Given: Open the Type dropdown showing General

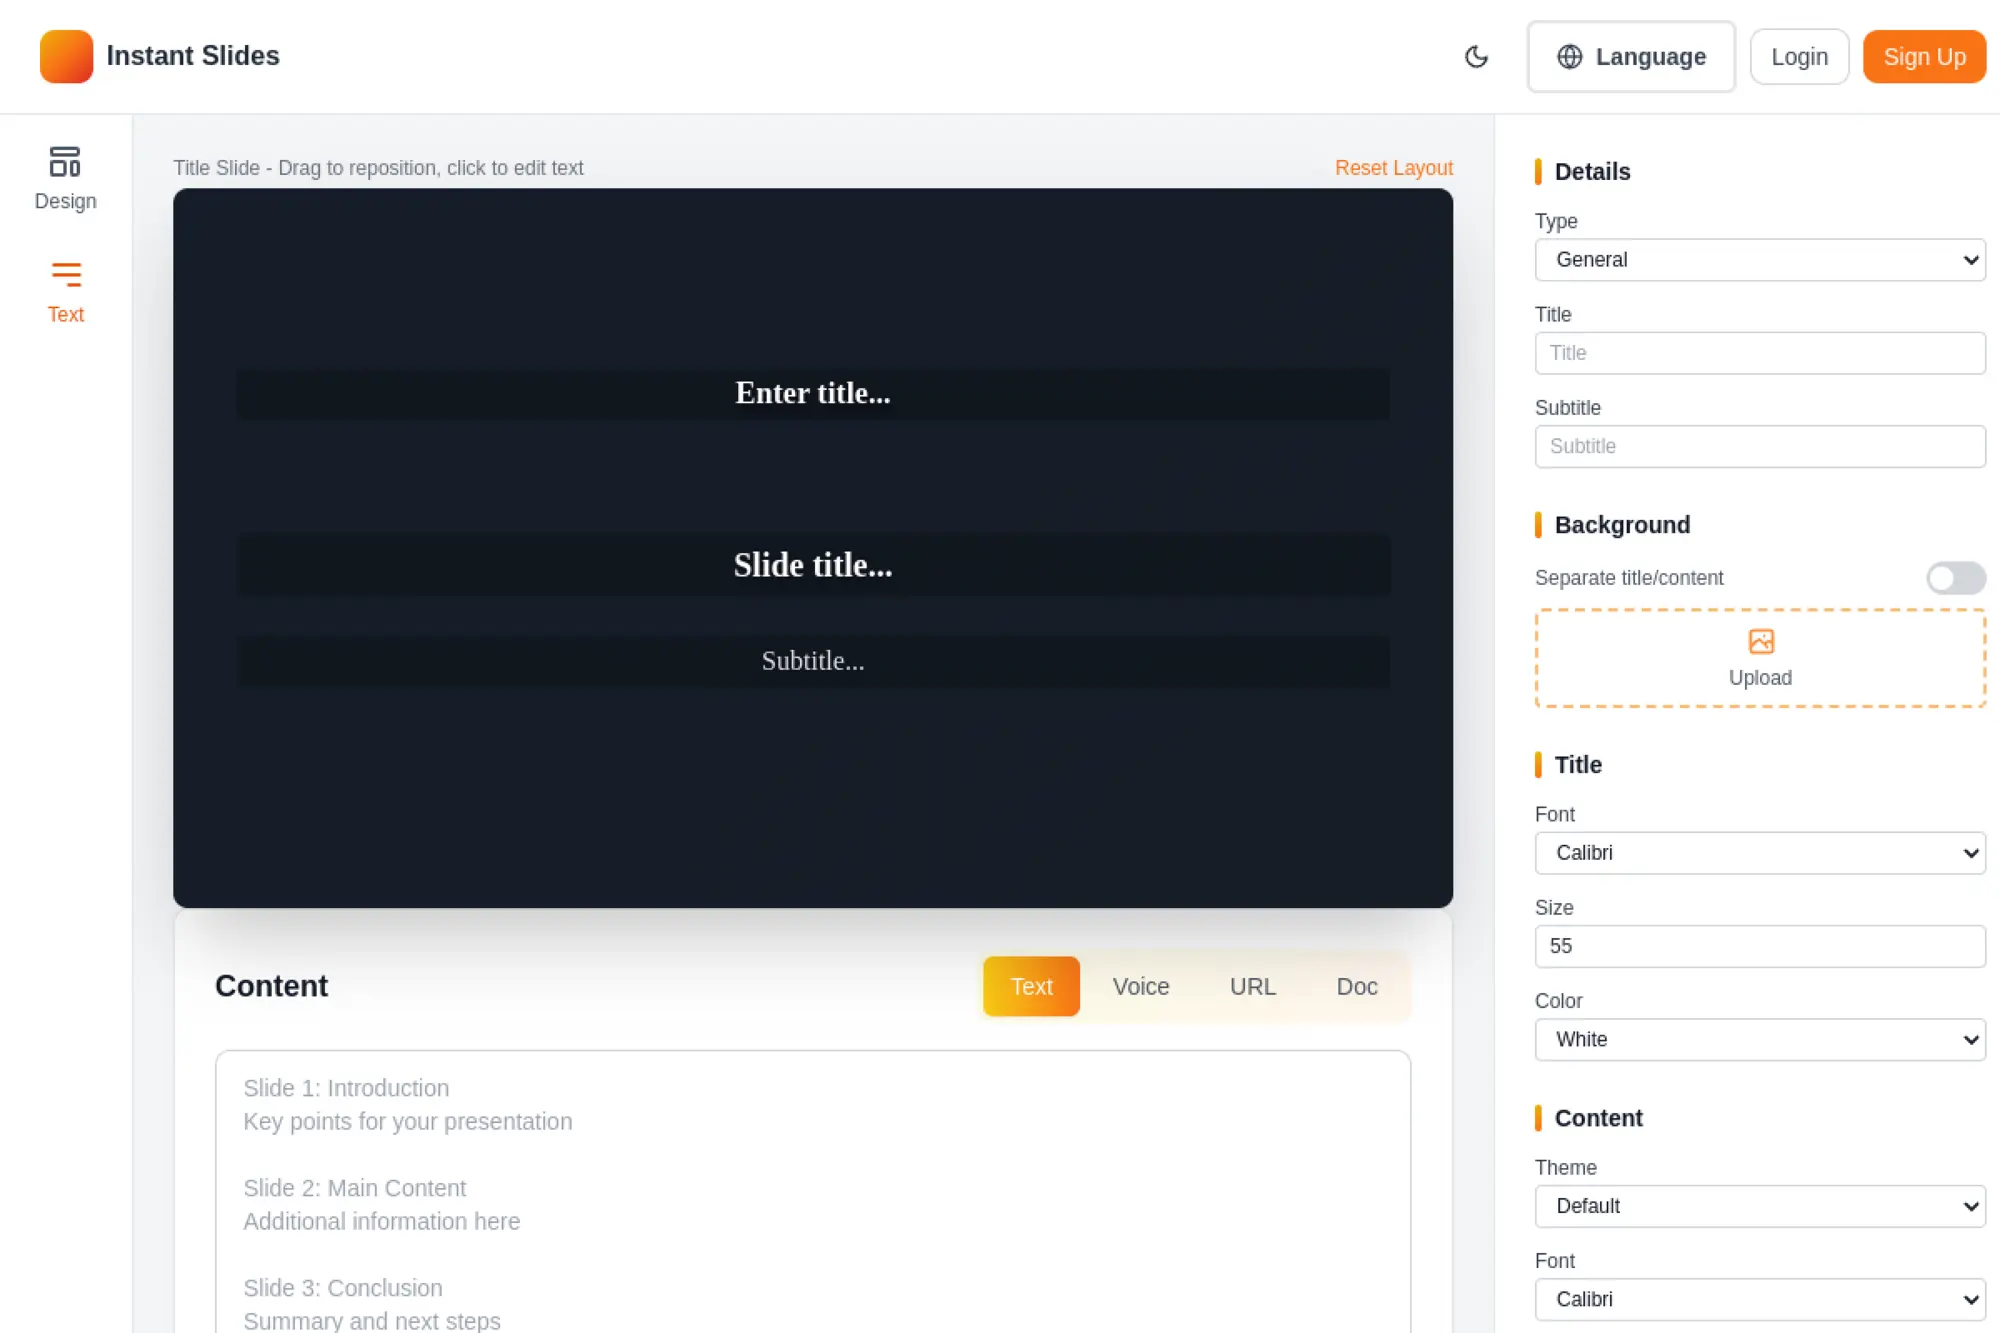Looking at the screenshot, I should pyautogui.click(x=1759, y=260).
